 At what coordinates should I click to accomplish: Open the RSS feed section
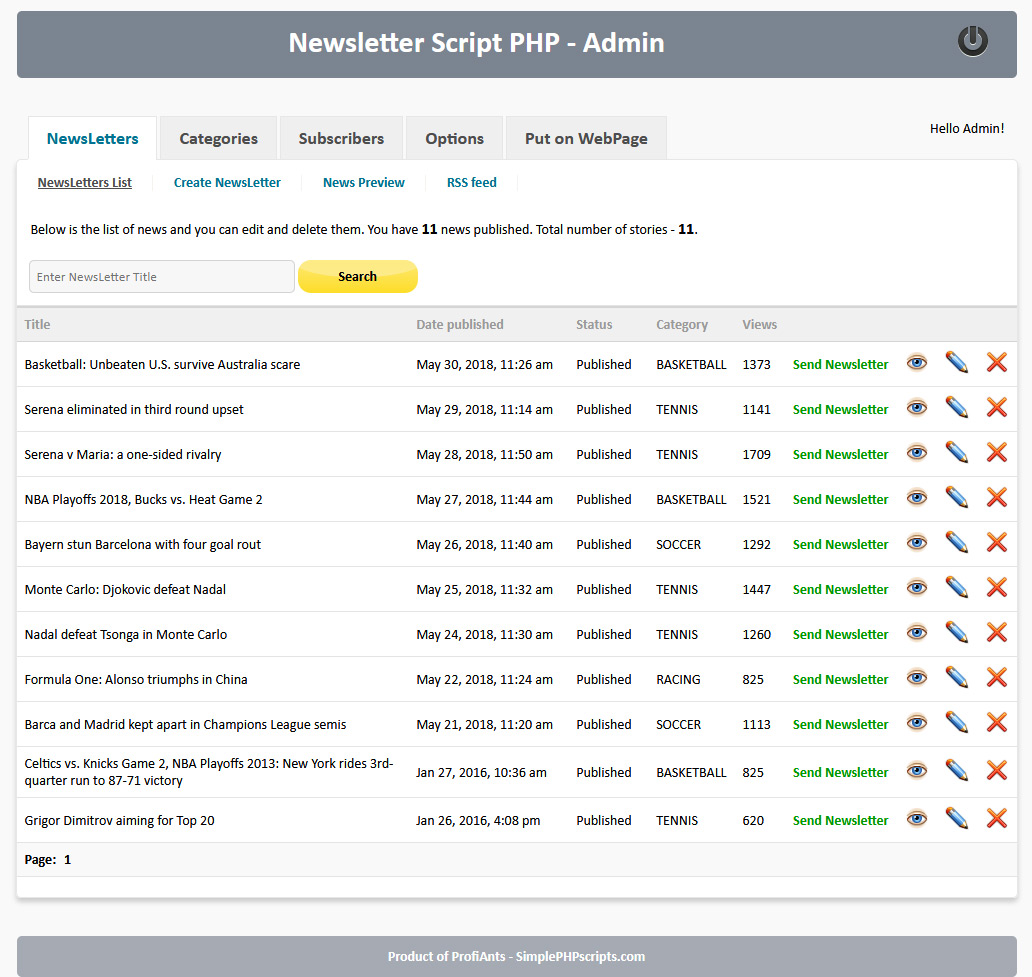pyautogui.click(x=471, y=182)
